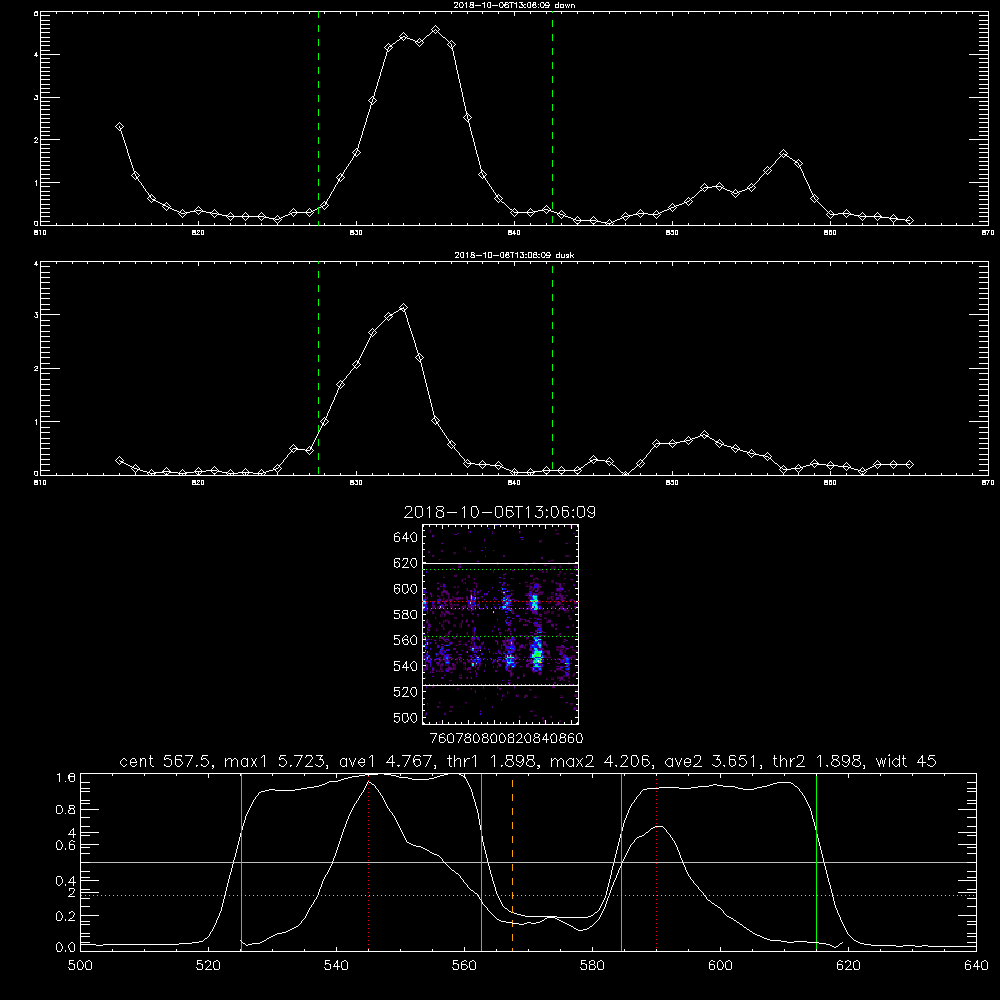1000x1000 pixels.
Task: Click '0.8' on the profile plot y-axis
Action: [66, 809]
